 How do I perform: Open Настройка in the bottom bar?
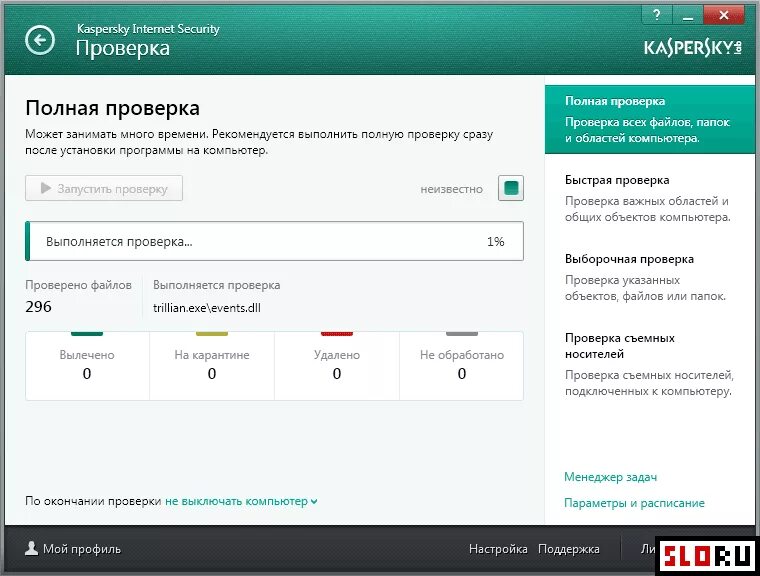(498, 549)
